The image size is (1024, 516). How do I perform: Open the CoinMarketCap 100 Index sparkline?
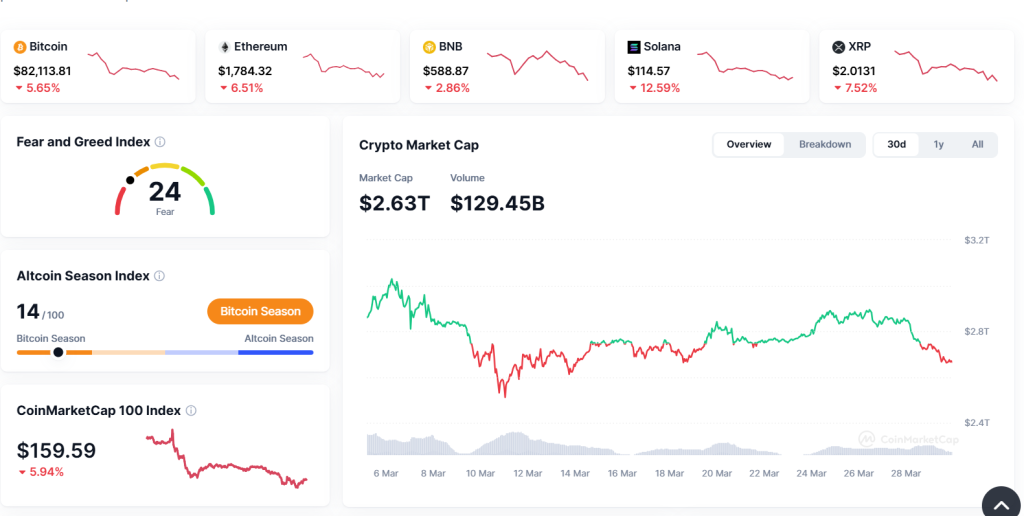tap(227, 460)
